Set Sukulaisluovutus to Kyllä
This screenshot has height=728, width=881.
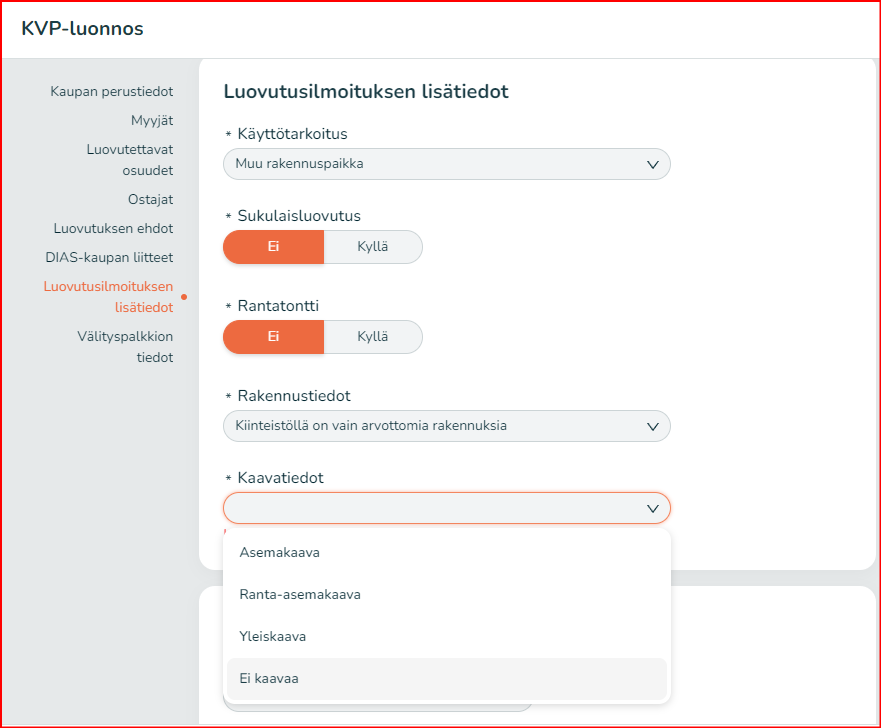tap(373, 247)
